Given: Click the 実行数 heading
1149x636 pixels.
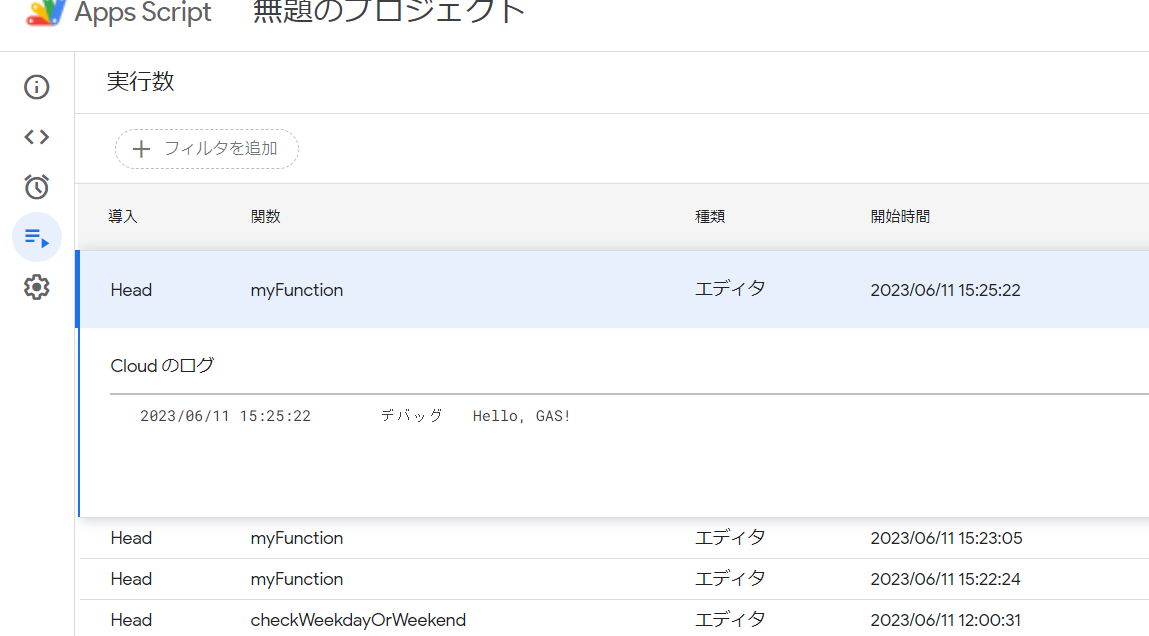Looking at the screenshot, I should pyautogui.click(x=139, y=82).
